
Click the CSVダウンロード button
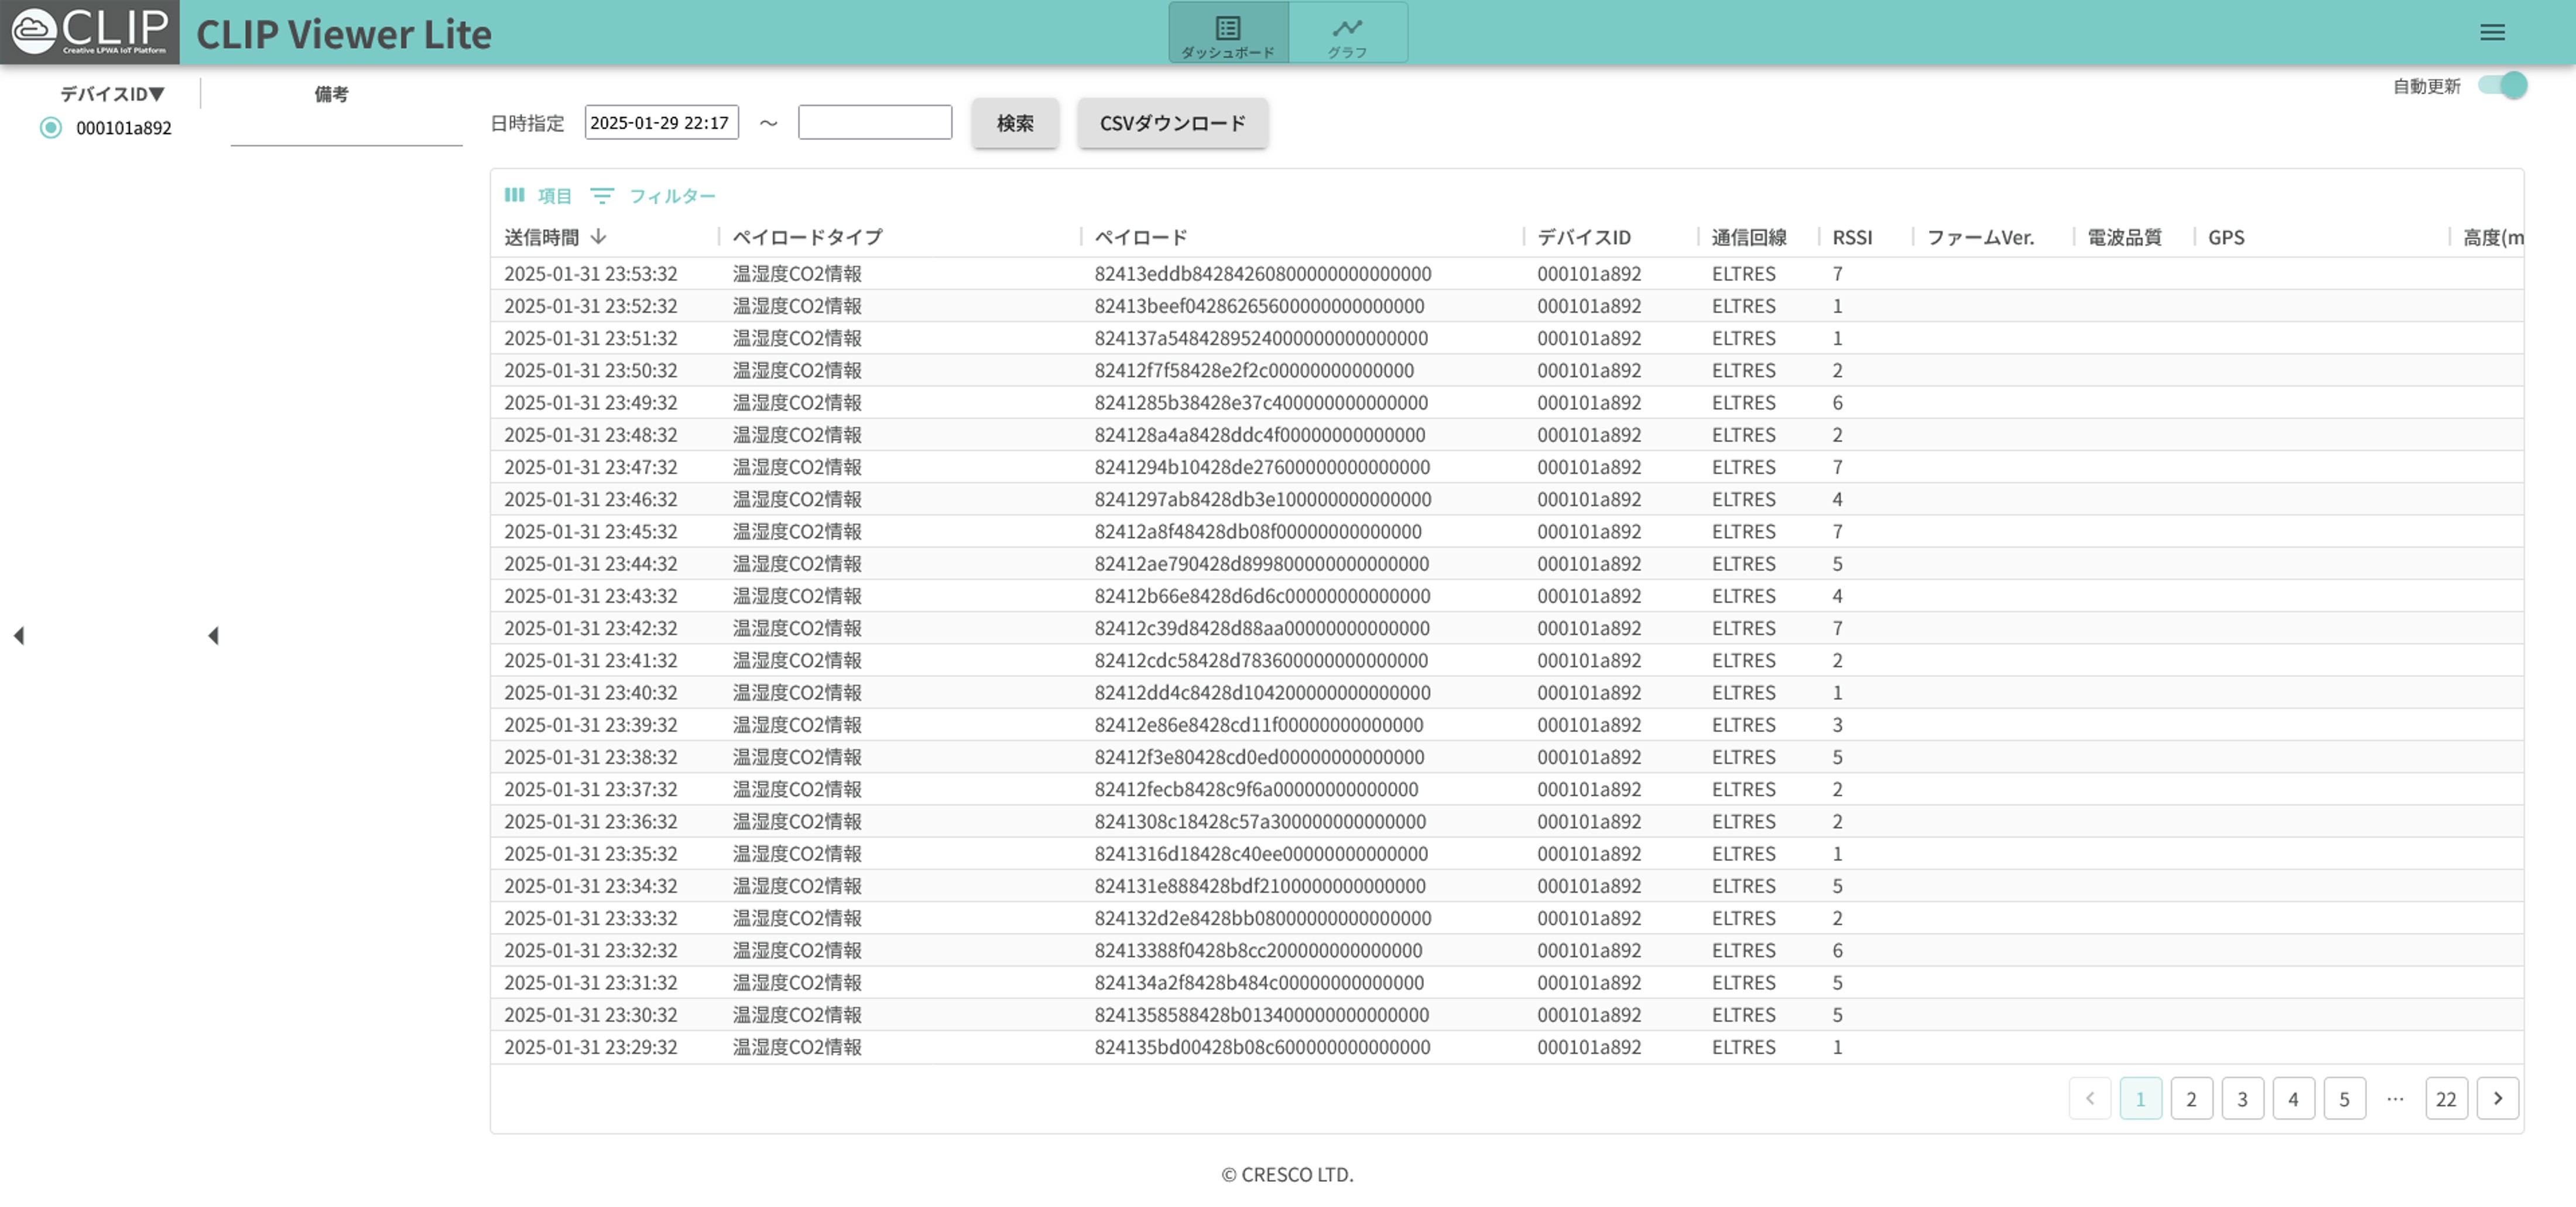pos(1172,123)
